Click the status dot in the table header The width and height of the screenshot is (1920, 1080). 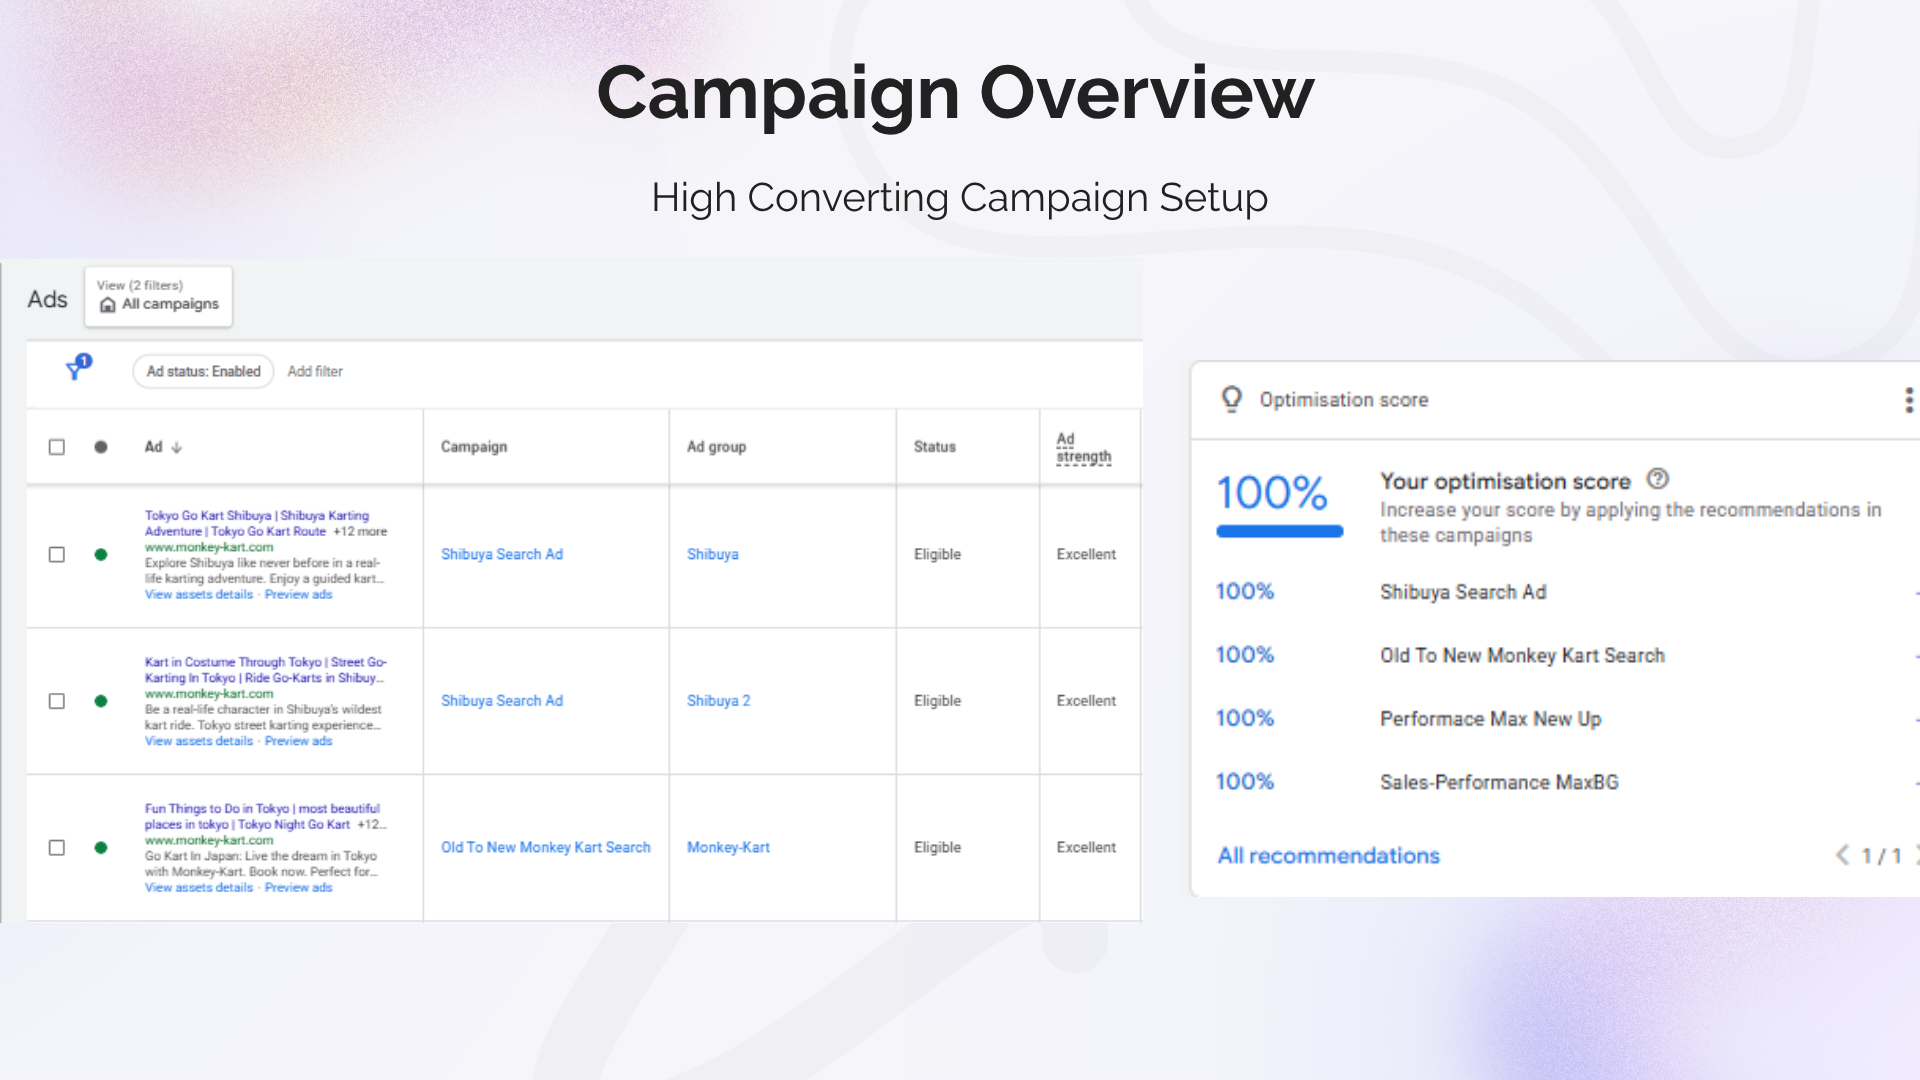(x=101, y=447)
